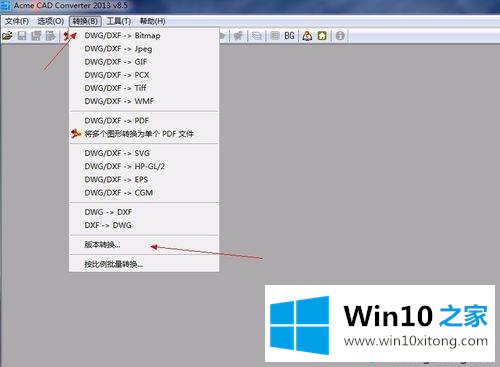Click the gray tool icon before the stacked windows icon
Image resolution: width=500 pixels, height=367 pixels.
click(x=238, y=36)
